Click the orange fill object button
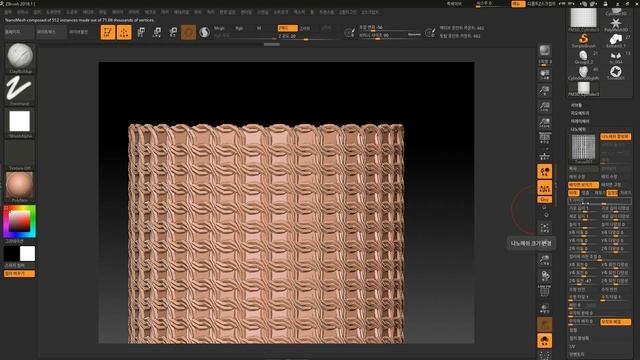Viewport: 640px width, 360px height. point(20,273)
